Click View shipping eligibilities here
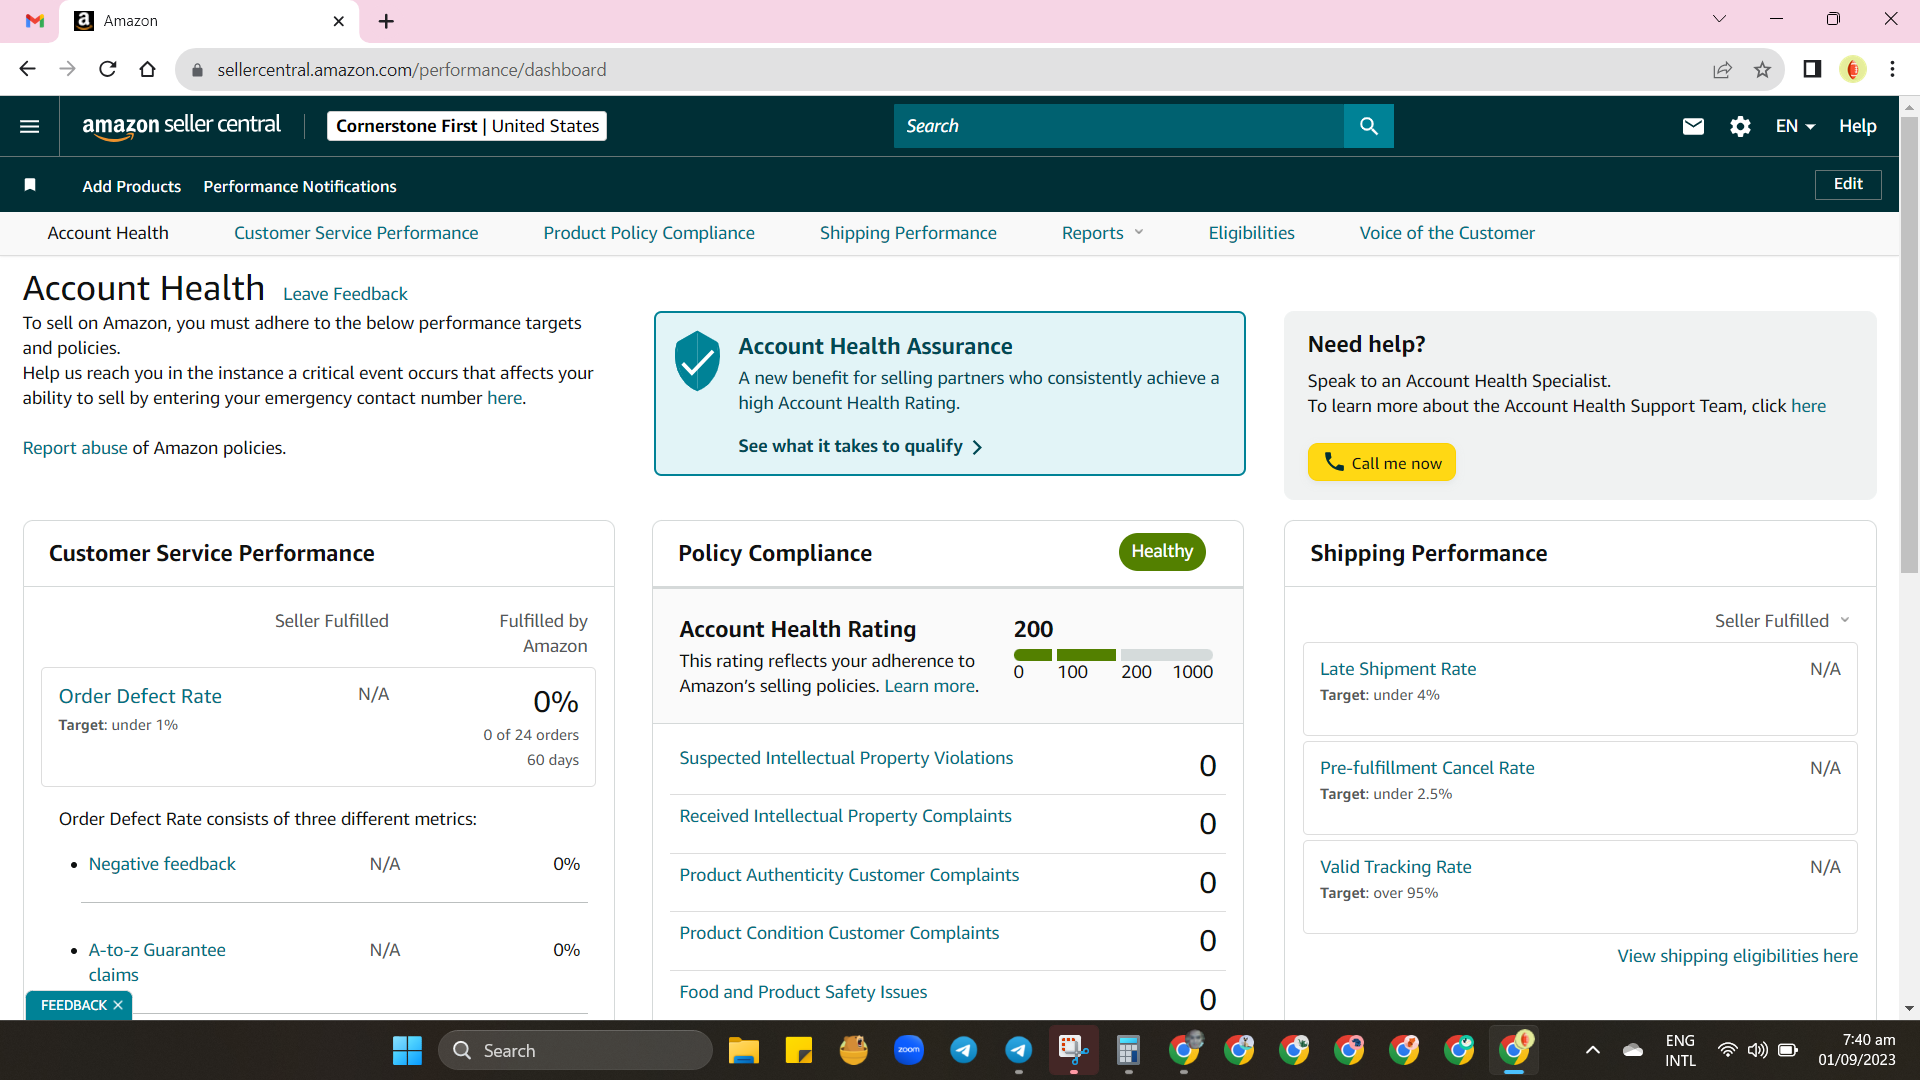 click(1738, 956)
